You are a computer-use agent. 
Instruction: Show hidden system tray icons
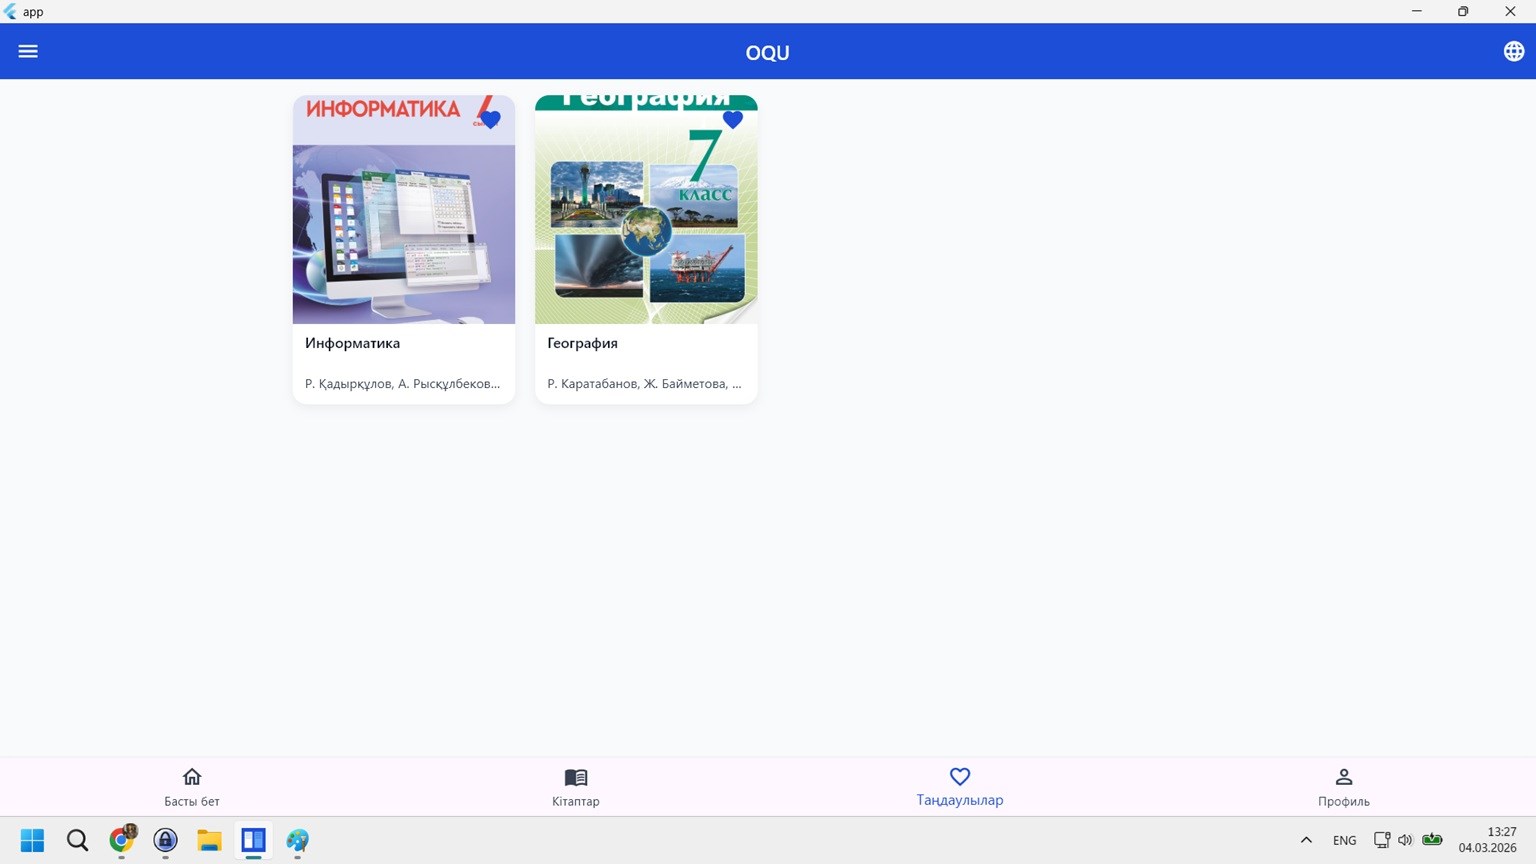[x=1306, y=840]
